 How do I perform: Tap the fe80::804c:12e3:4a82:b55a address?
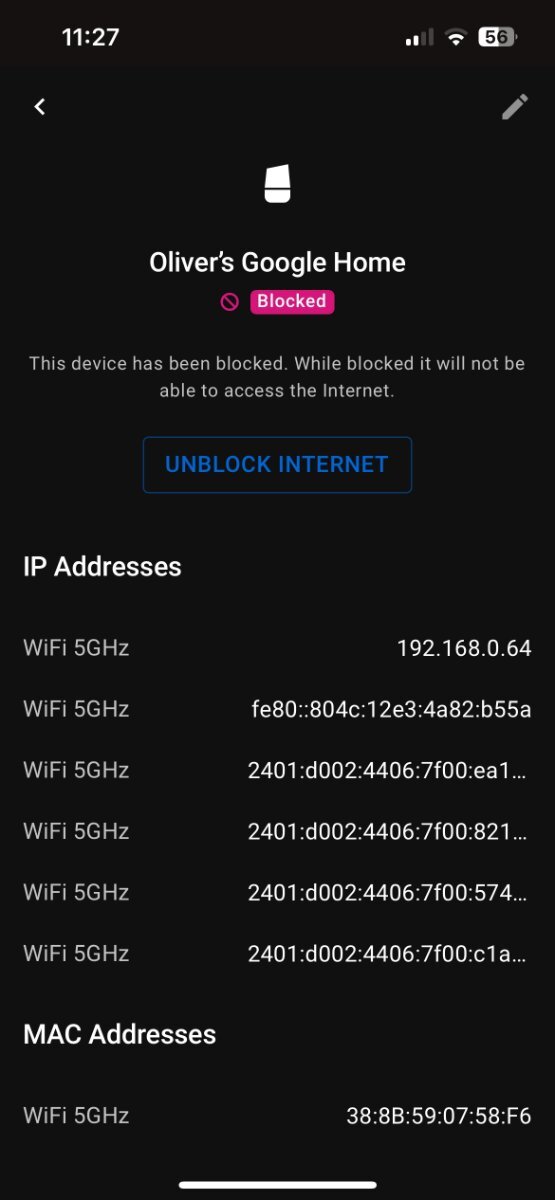[391, 709]
